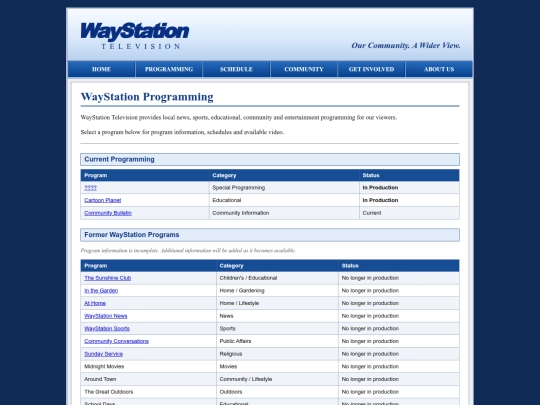Select The Great Outdoors program text
Viewport: 540px width, 405px height.
[x=108, y=392]
